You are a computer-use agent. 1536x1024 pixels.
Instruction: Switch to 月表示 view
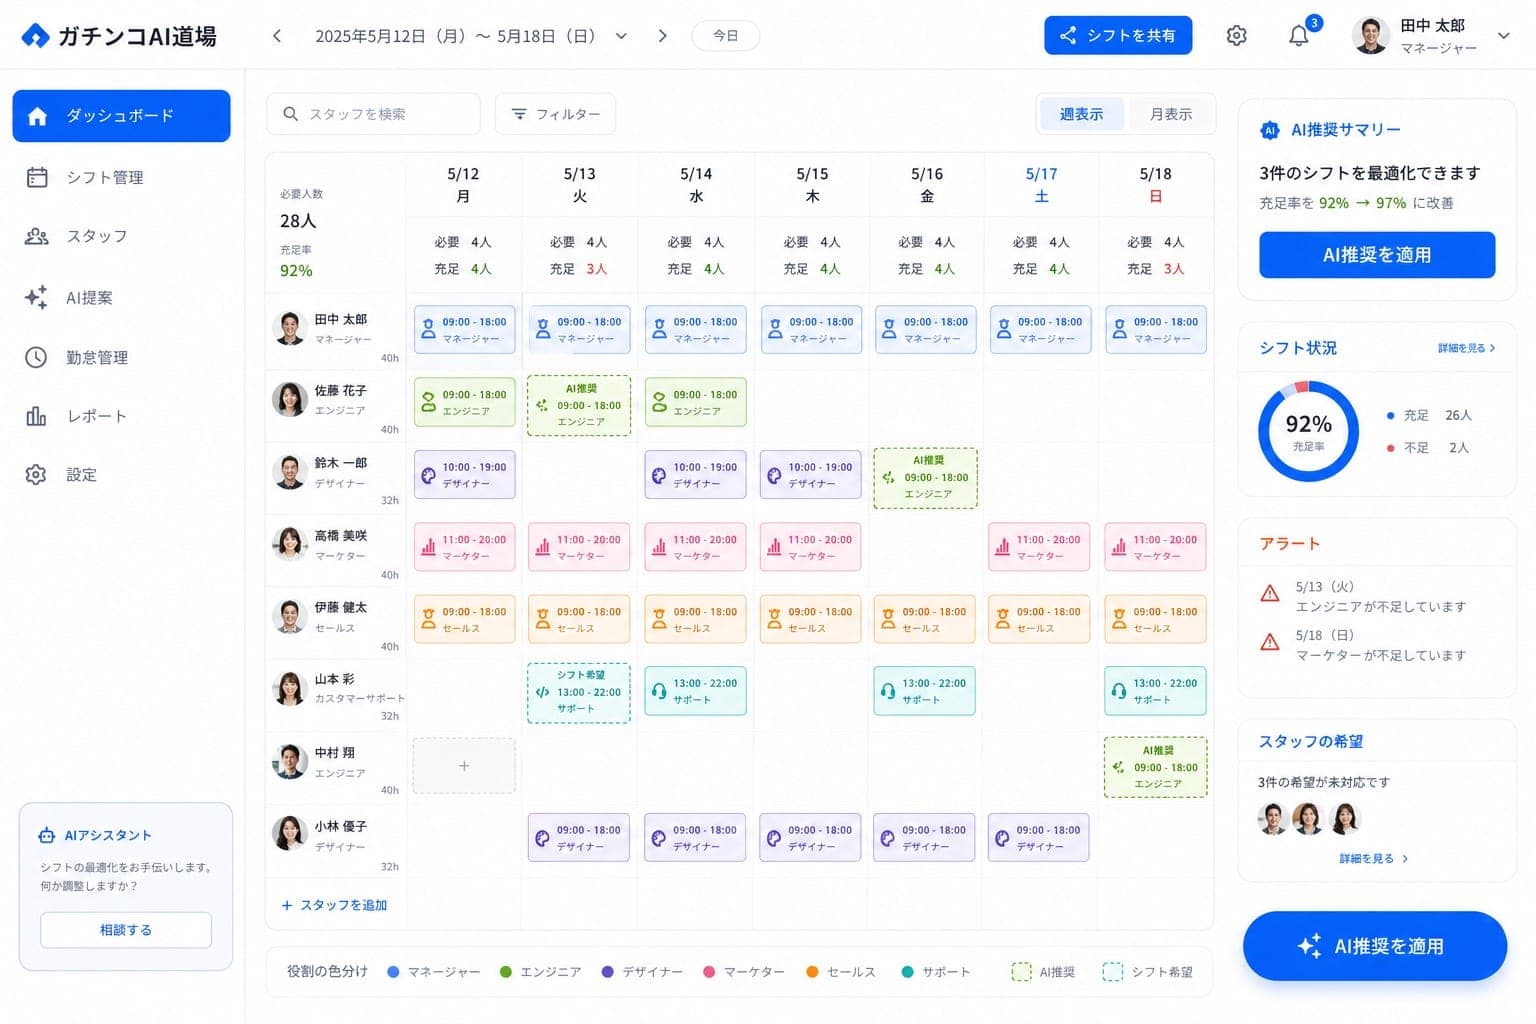coord(1170,114)
